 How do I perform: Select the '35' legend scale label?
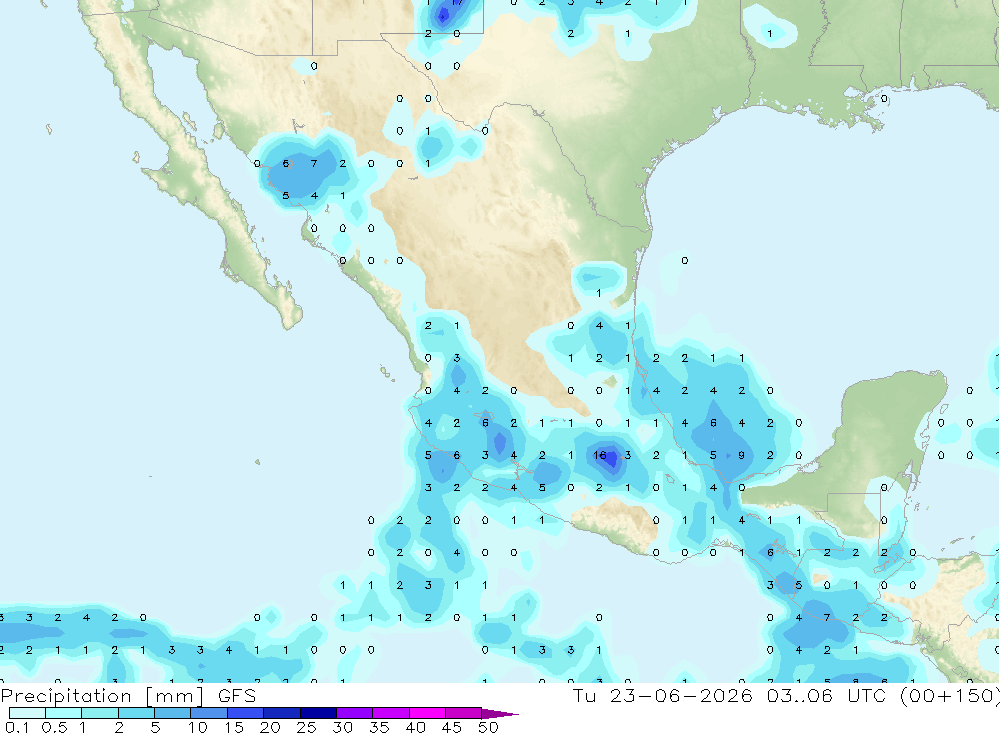tap(379, 727)
